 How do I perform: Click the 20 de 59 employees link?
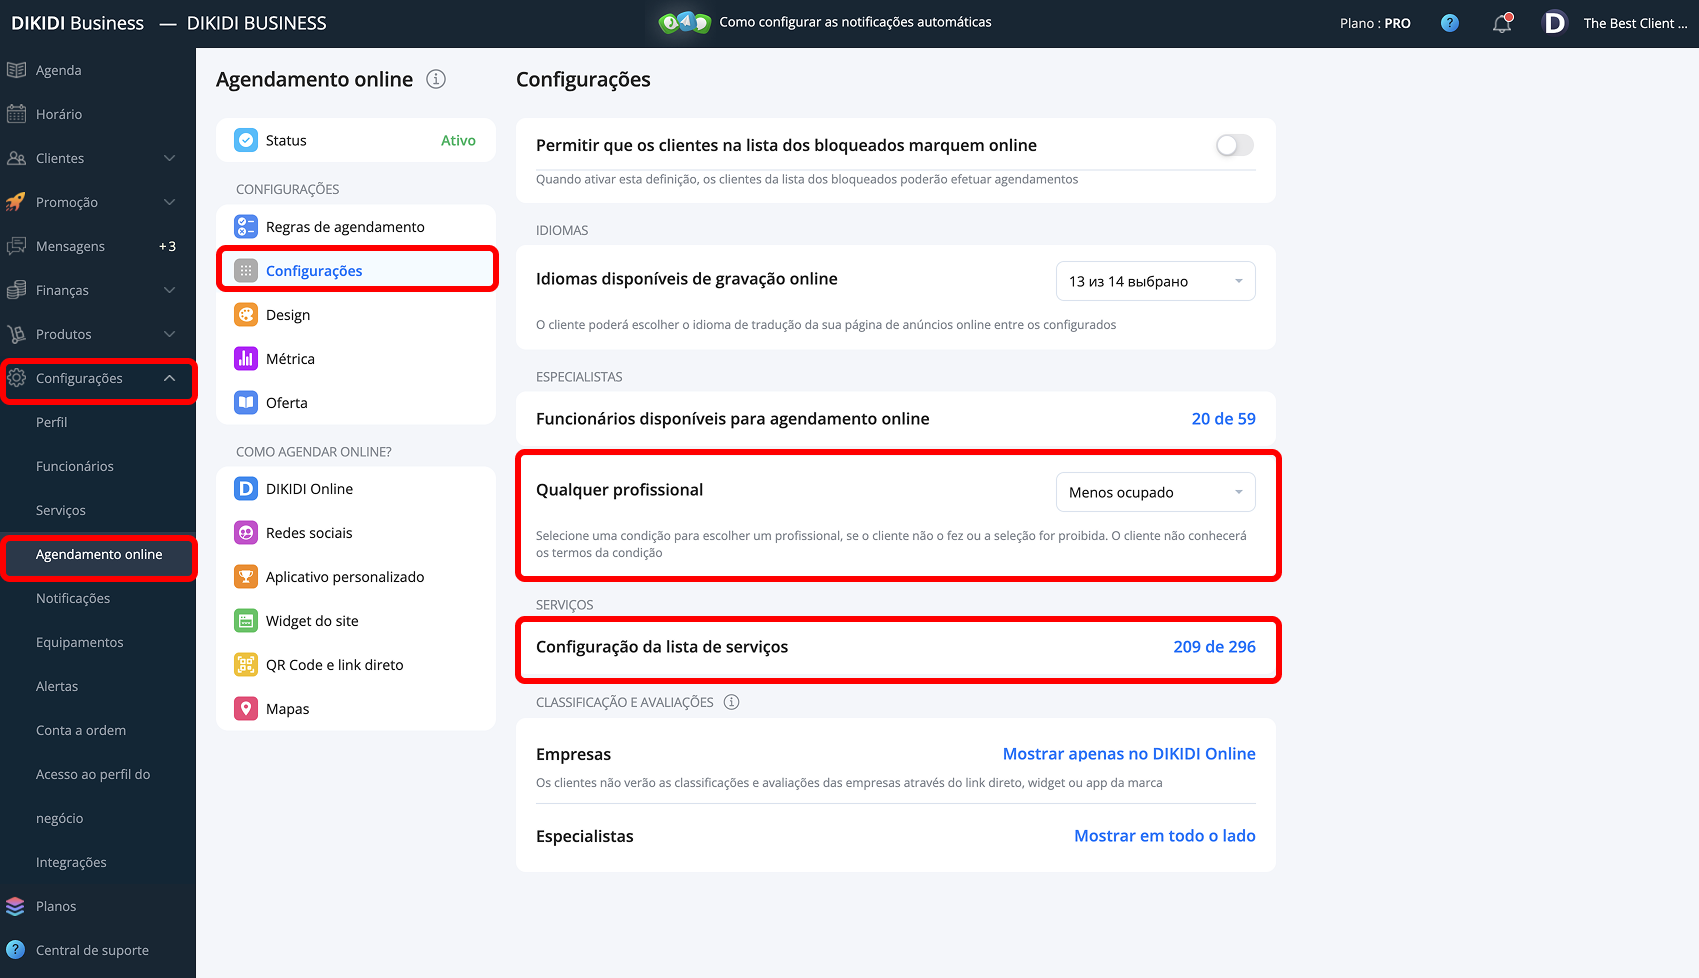tap(1223, 419)
